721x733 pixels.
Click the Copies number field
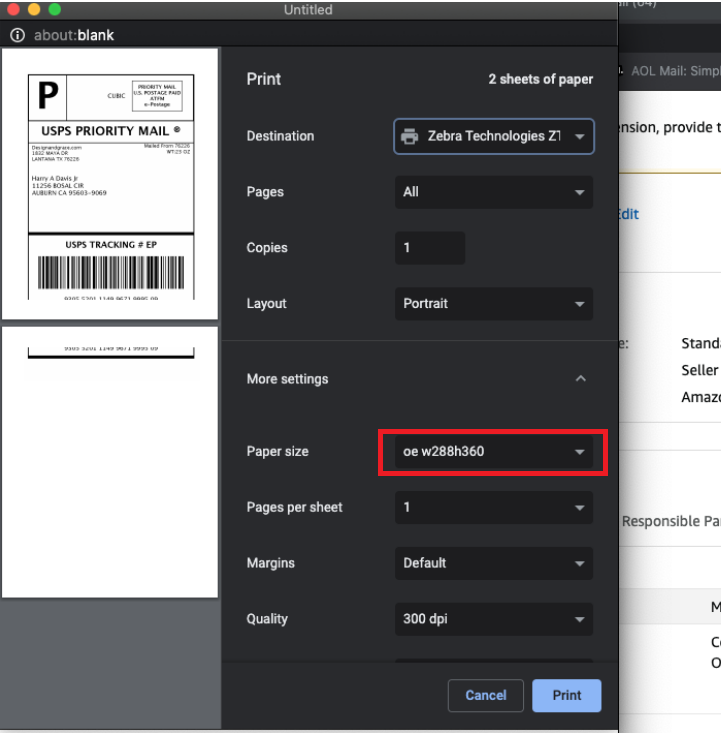pyautogui.click(x=430, y=248)
